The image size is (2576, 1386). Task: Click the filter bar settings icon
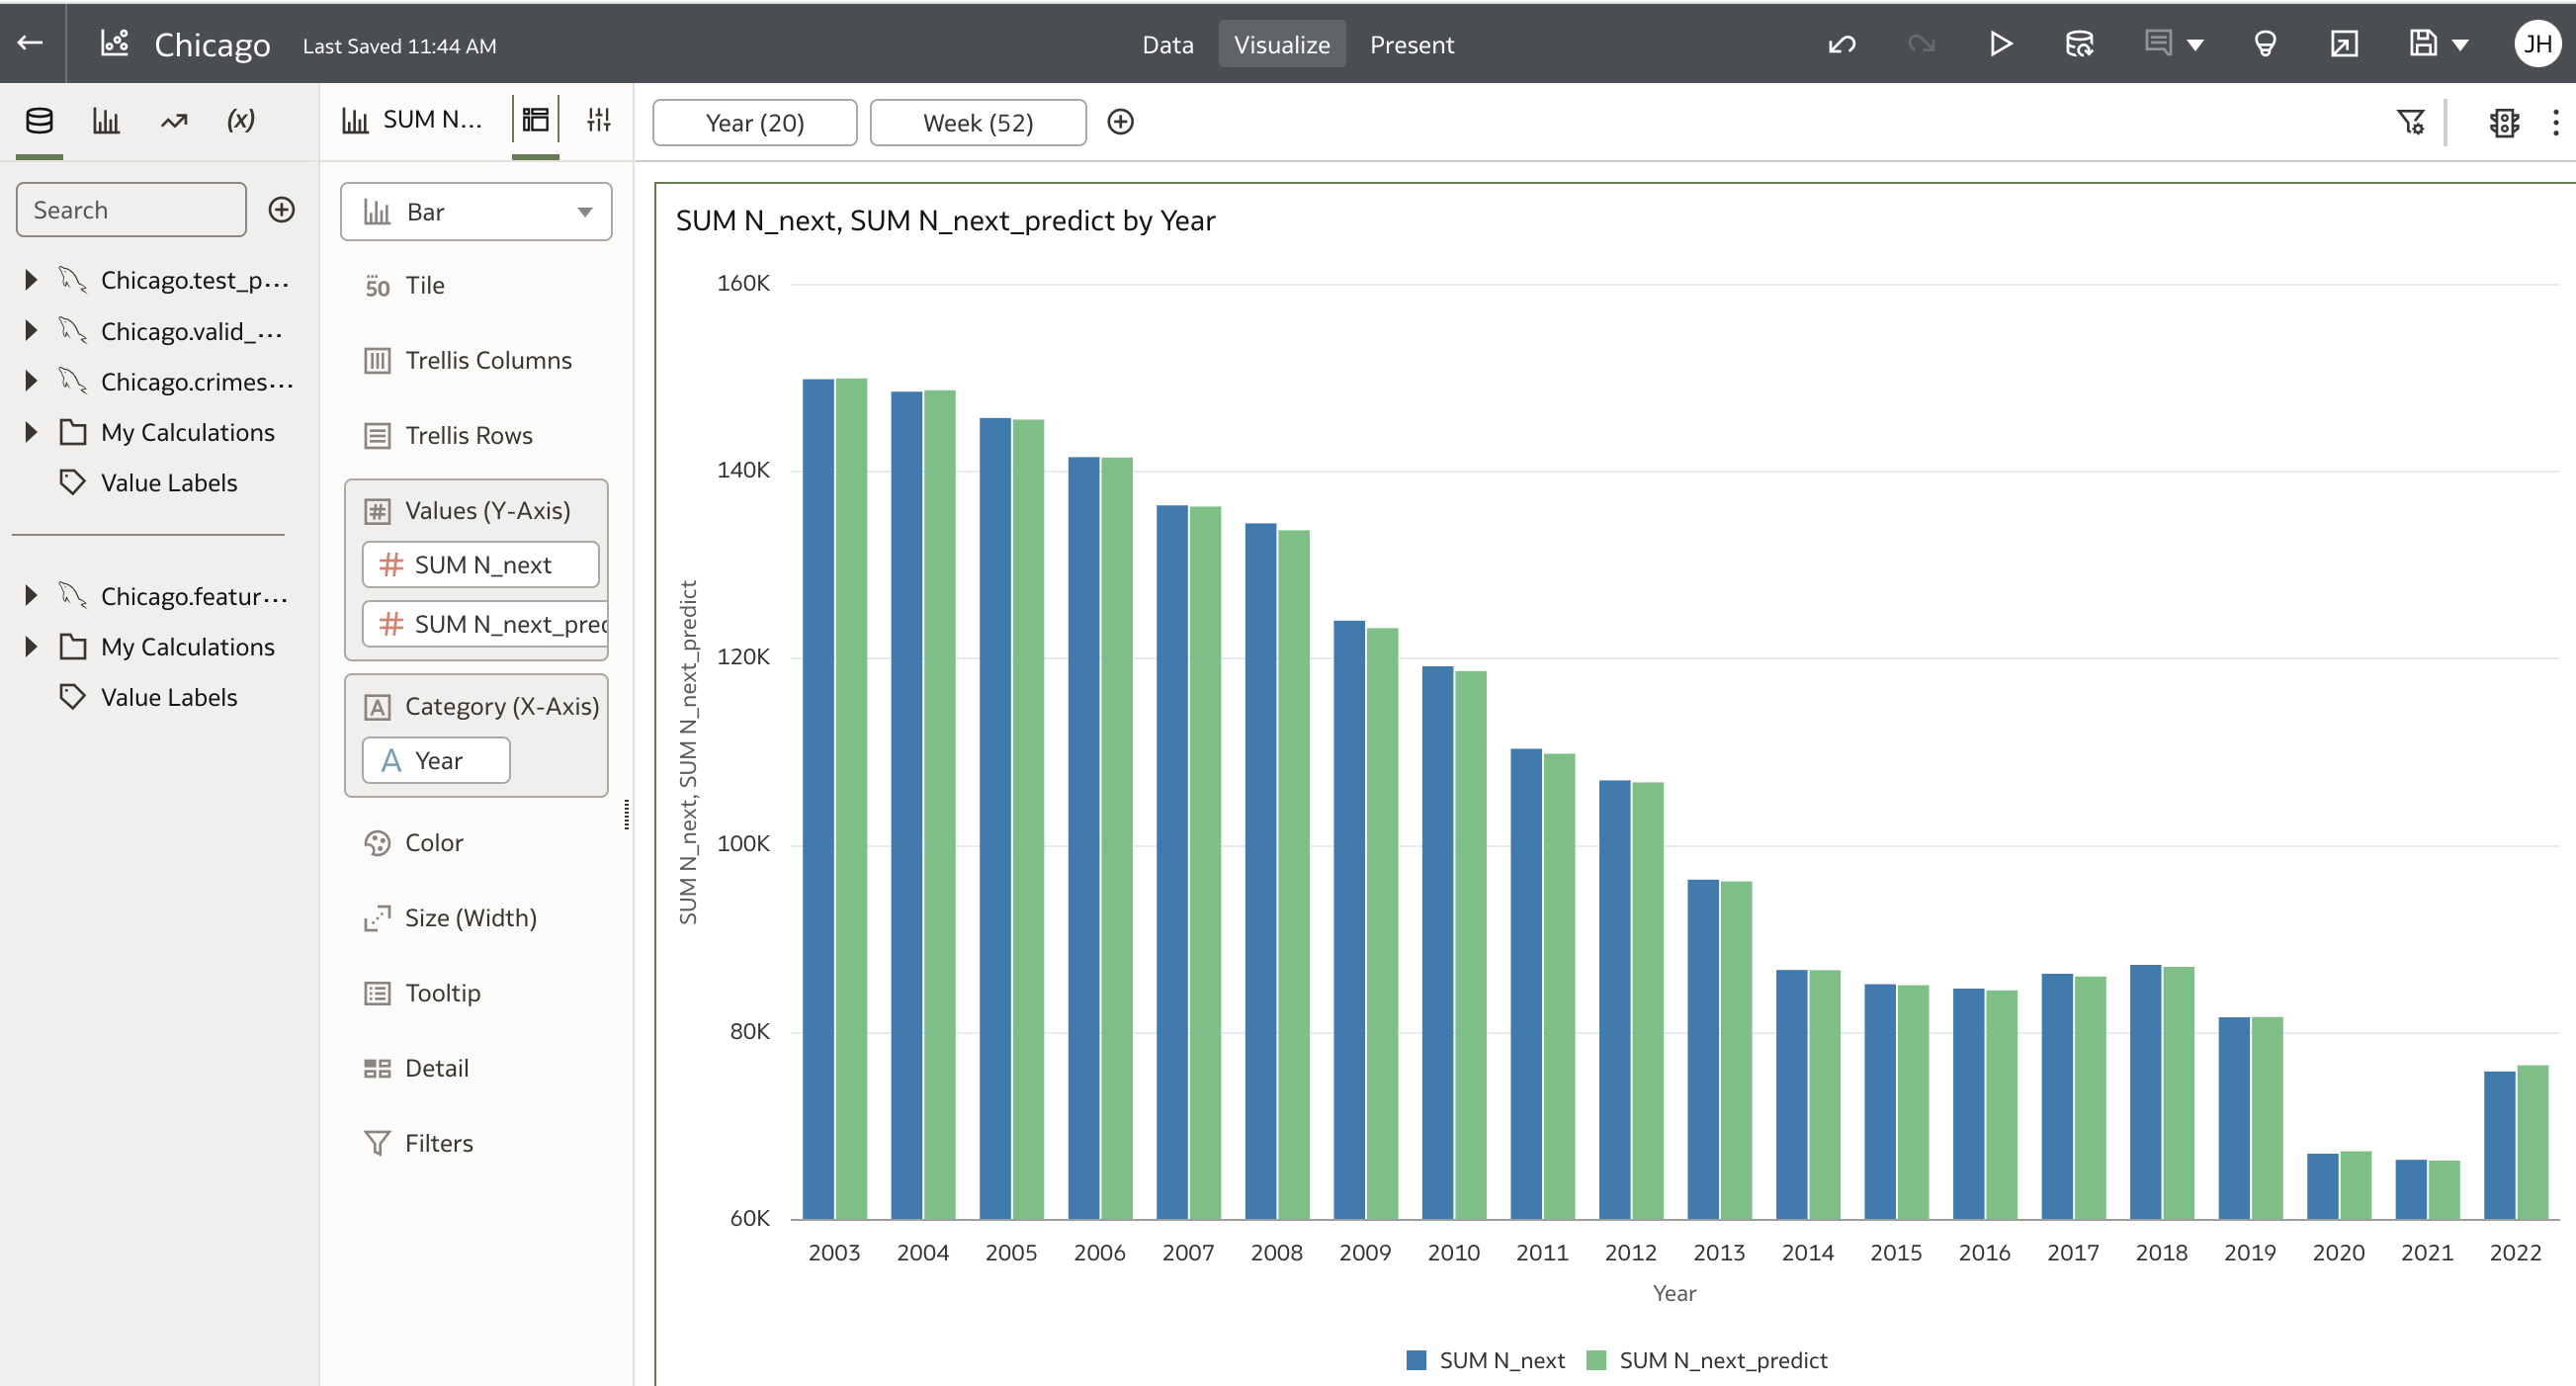(2411, 122)
